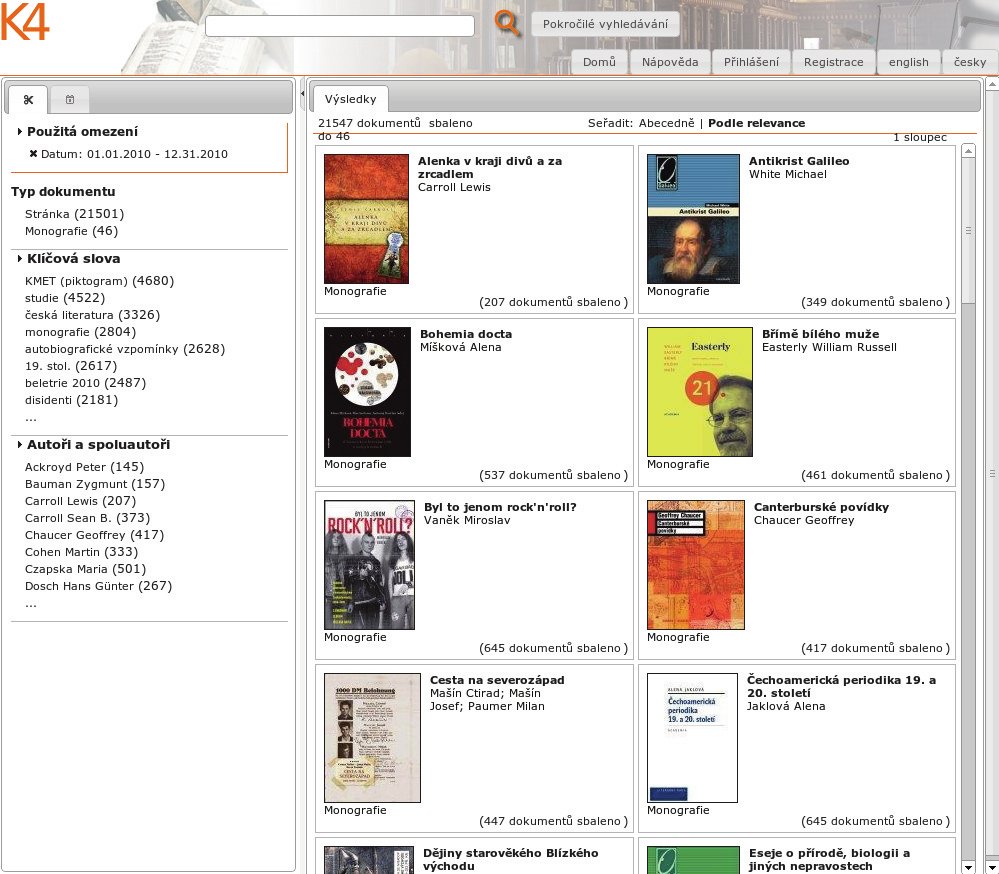Filter by keyword disidenti

pos(71,400)
